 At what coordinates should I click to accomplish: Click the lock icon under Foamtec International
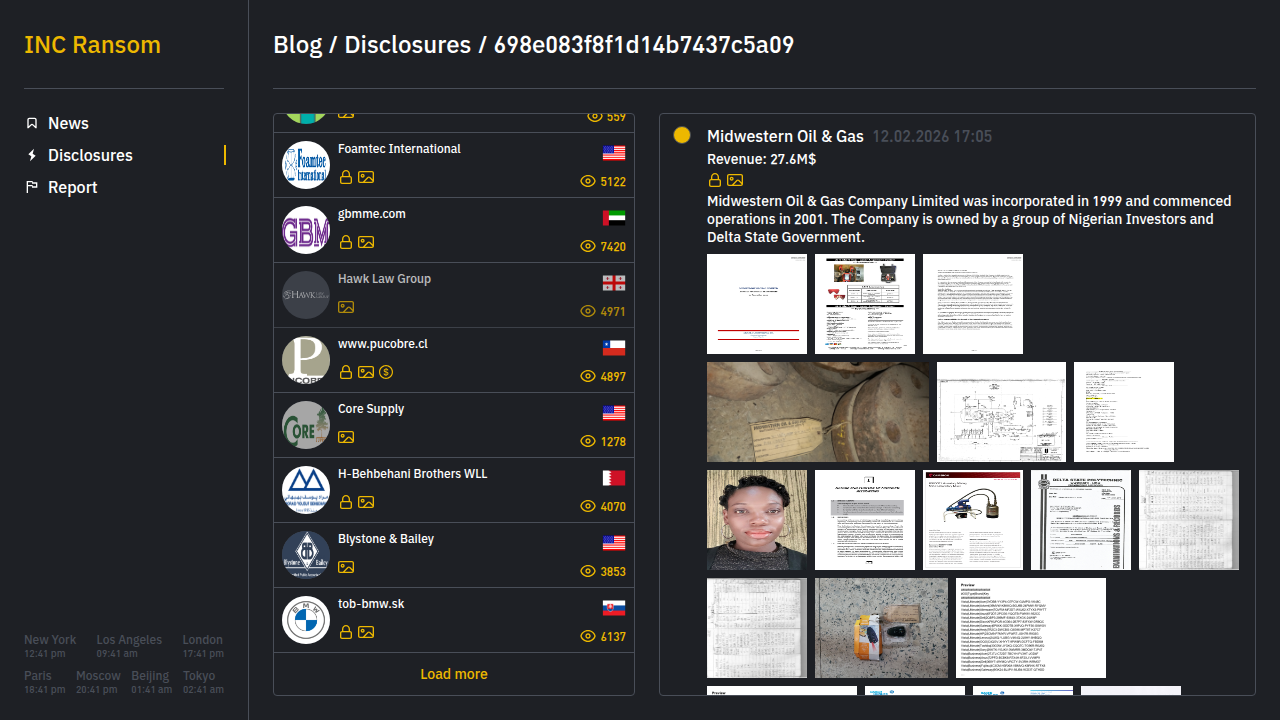click(346, 177)
